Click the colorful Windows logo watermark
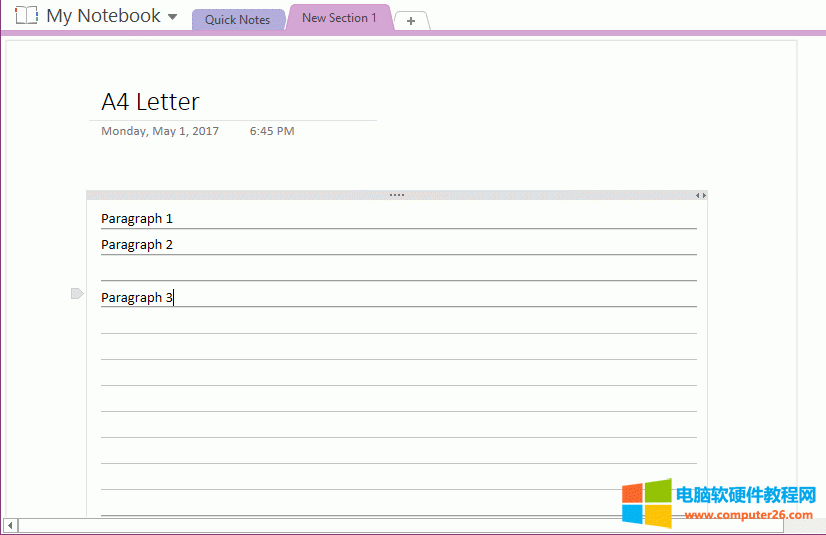The image size is (826, 535). [646, 503]
